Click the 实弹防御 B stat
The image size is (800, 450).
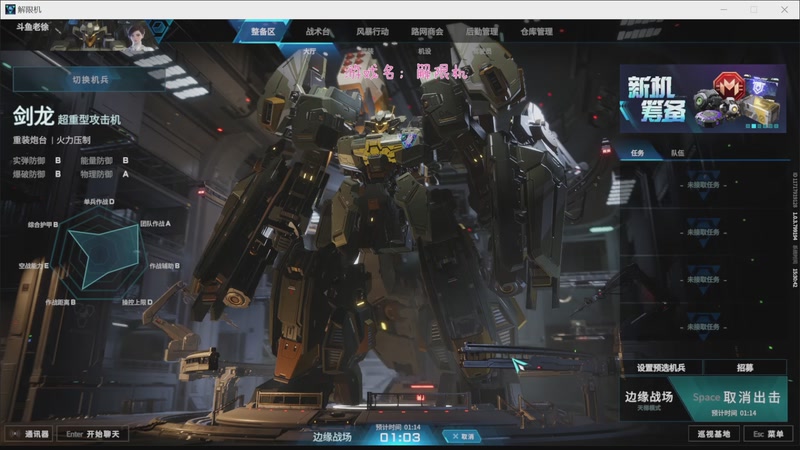pyautogui.click(x=37, y=161)
